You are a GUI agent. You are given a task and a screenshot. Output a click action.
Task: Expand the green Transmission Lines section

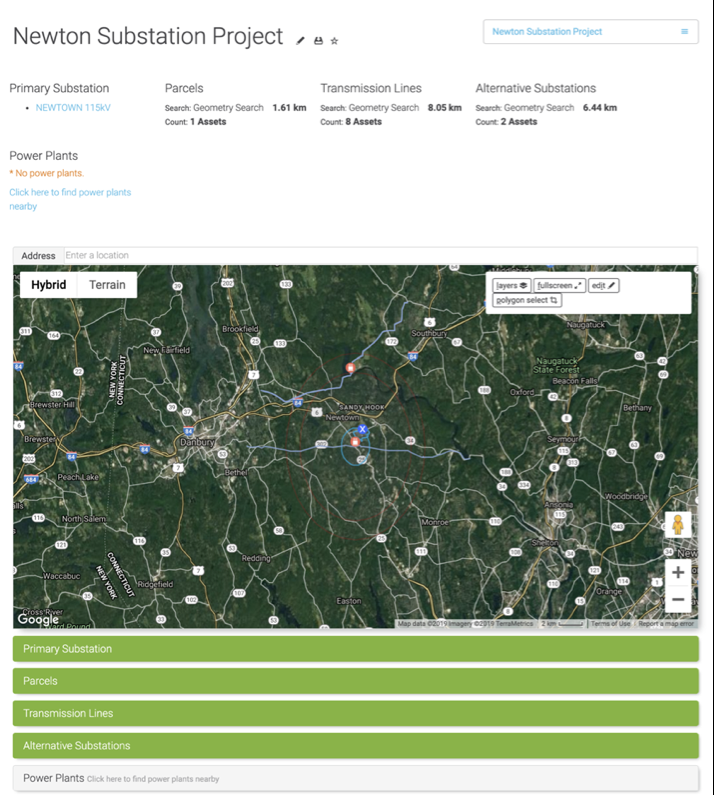[x=355, y=713]
